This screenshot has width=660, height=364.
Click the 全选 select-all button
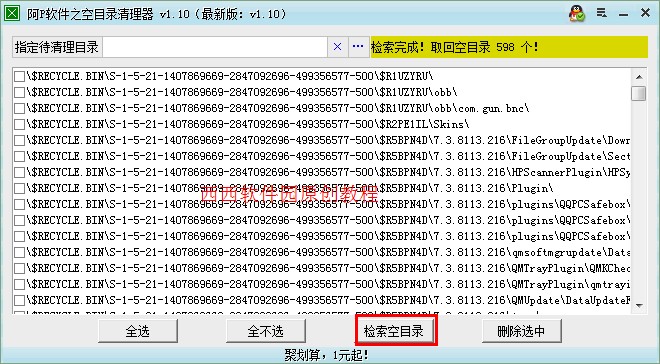click(x=138, y=331)
